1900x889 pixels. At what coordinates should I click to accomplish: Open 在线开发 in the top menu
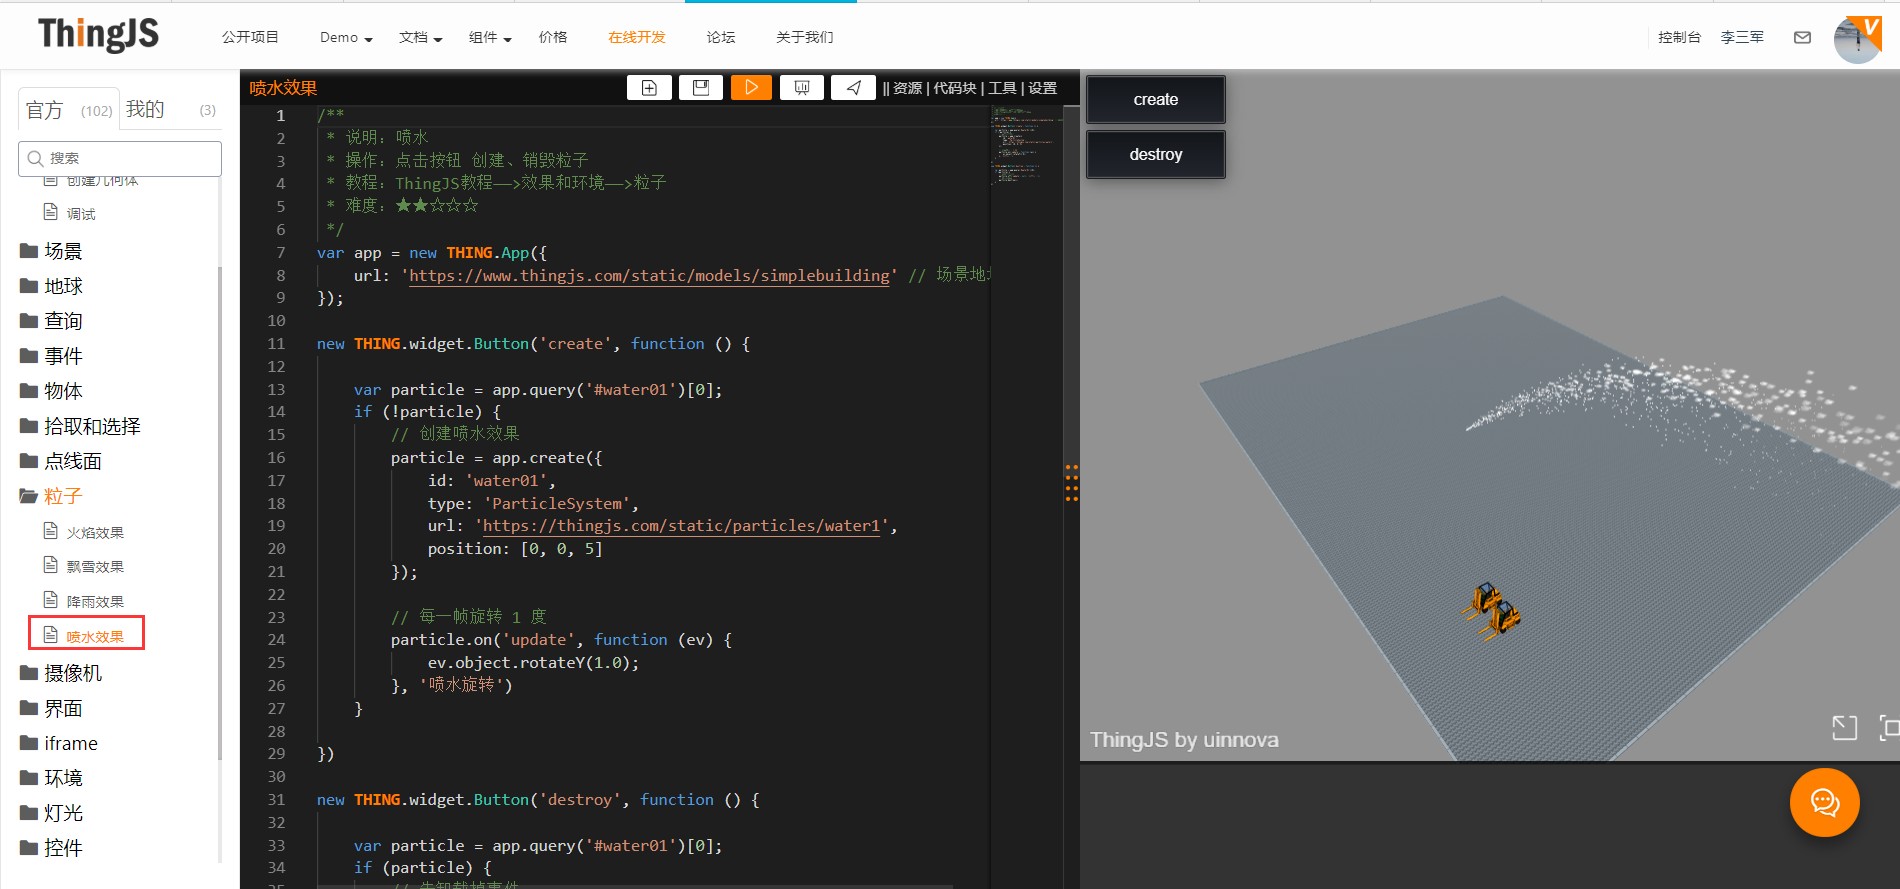tap(637, 37)
